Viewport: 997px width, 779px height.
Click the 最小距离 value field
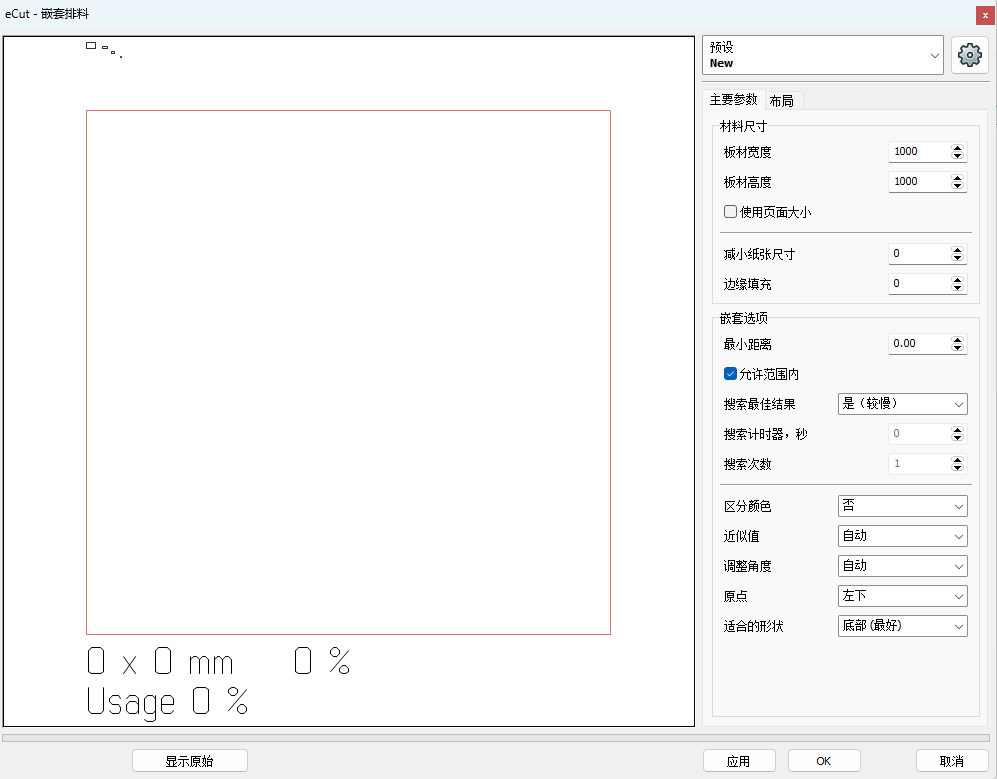[x=915, y=343]
